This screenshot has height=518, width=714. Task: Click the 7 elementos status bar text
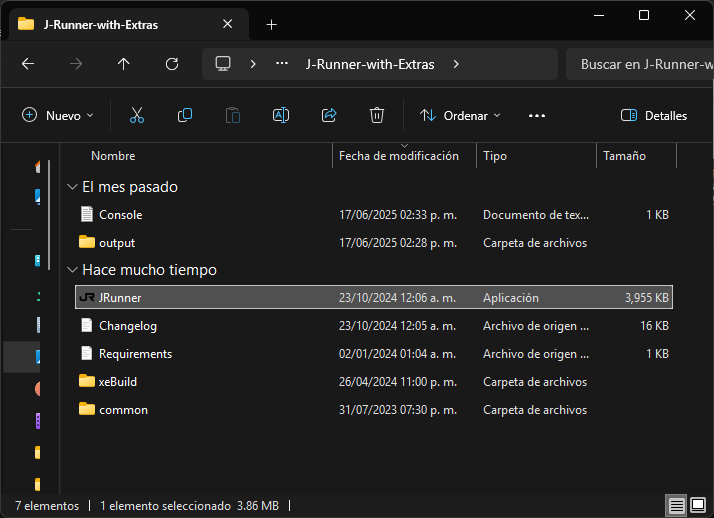tap(47, 506)
